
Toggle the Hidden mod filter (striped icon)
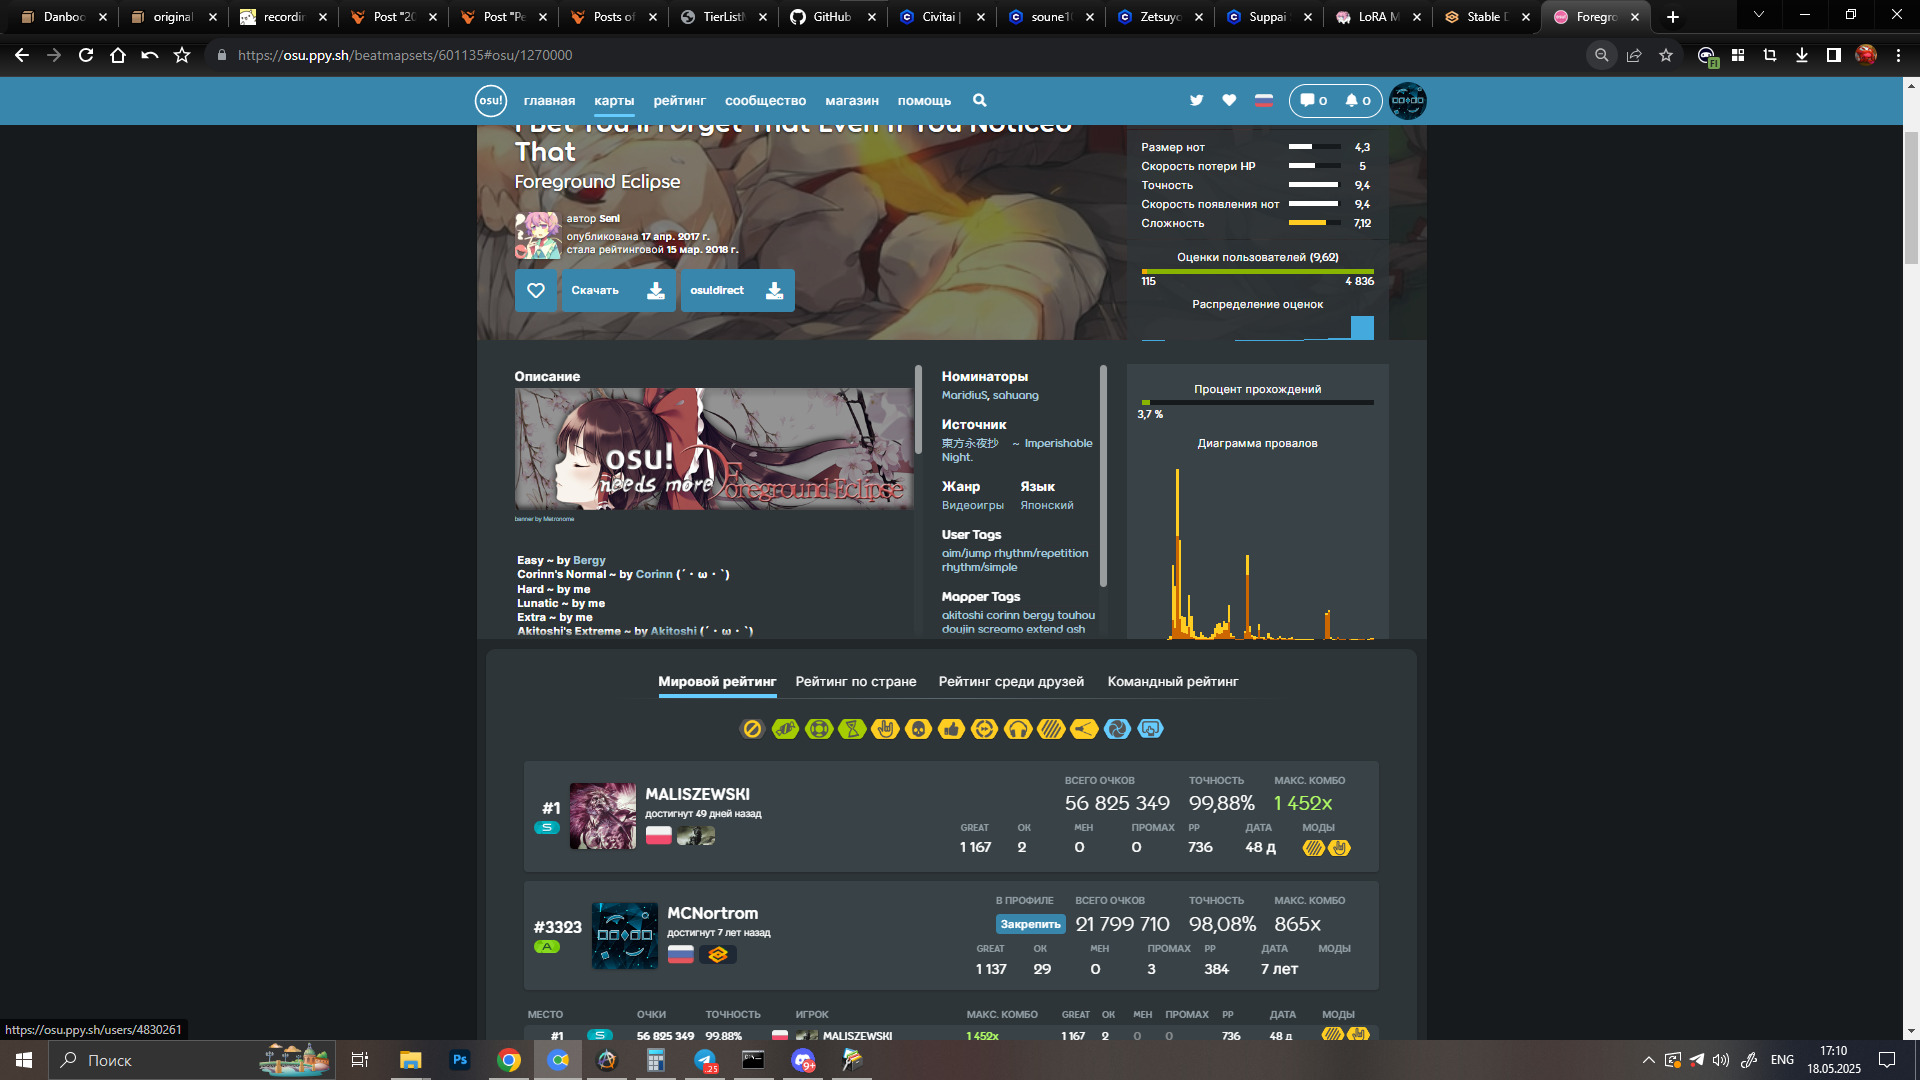(1051, 729)
